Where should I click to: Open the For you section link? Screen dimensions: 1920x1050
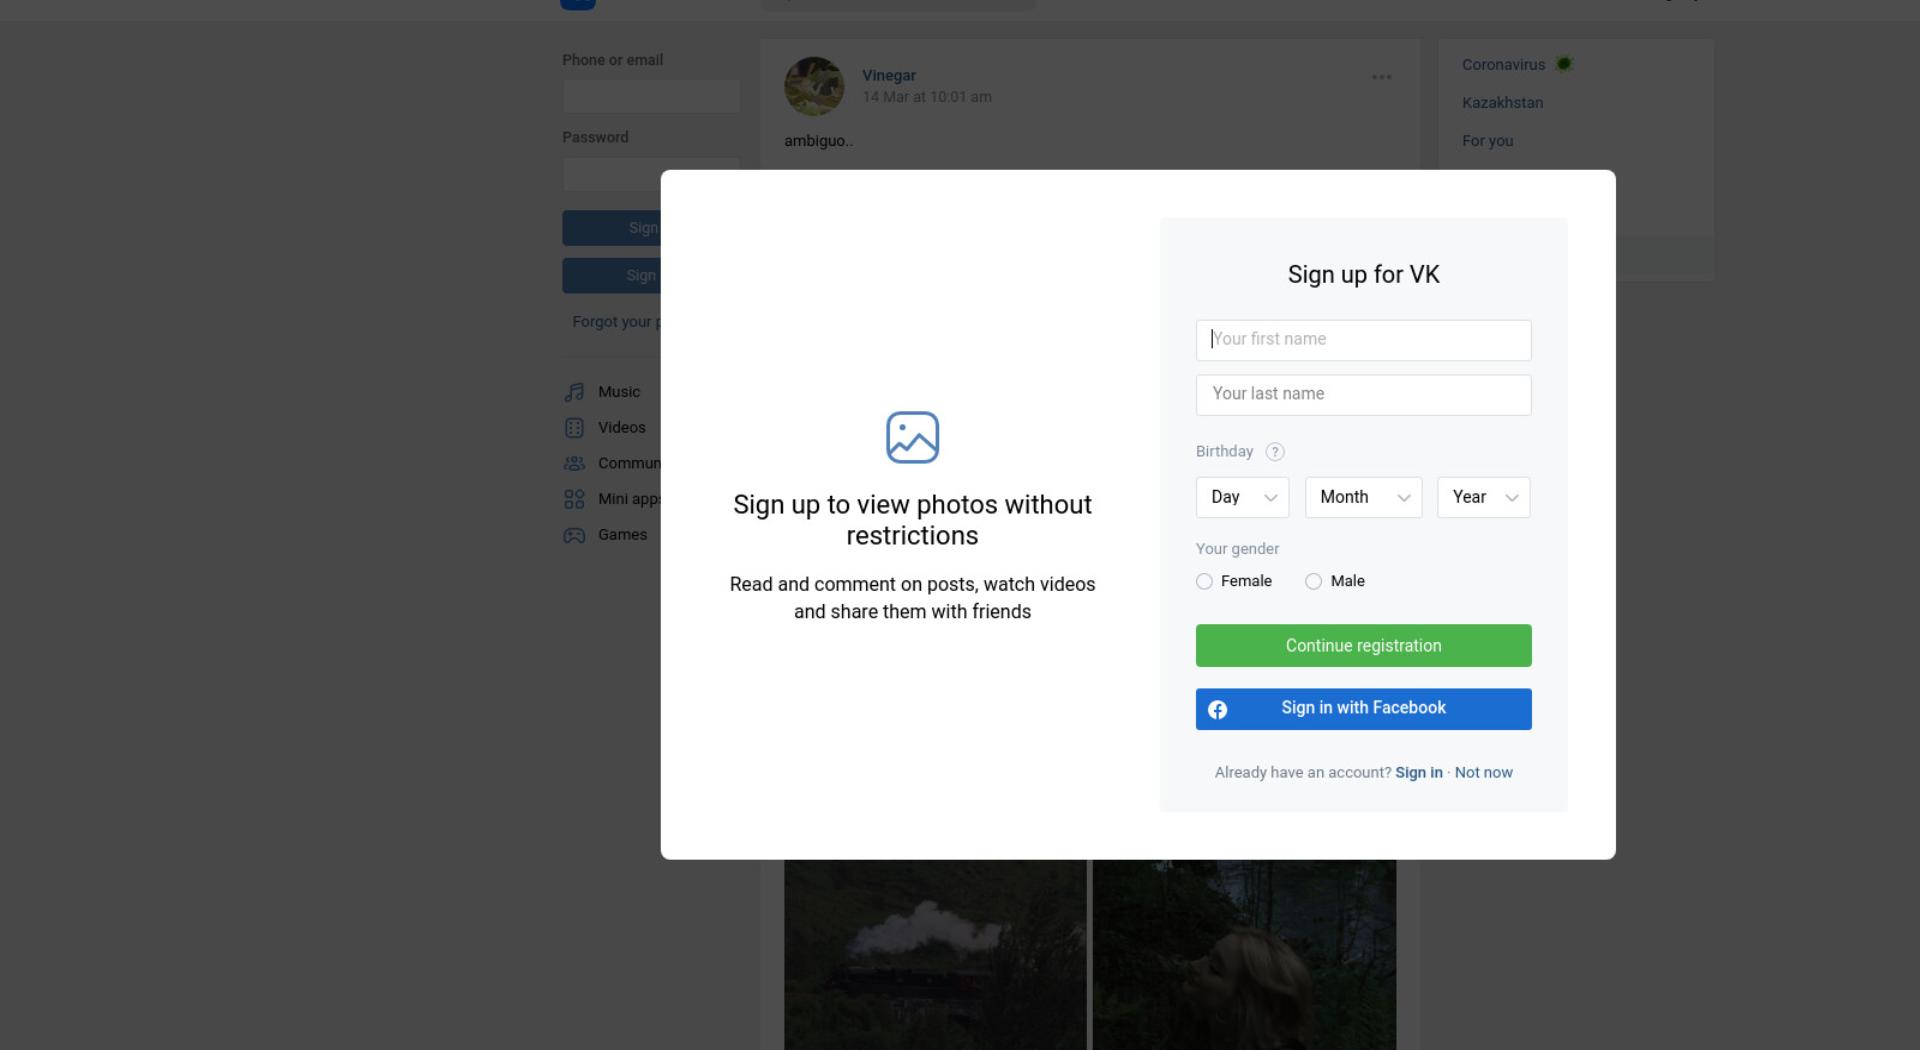coord(1487,141)
